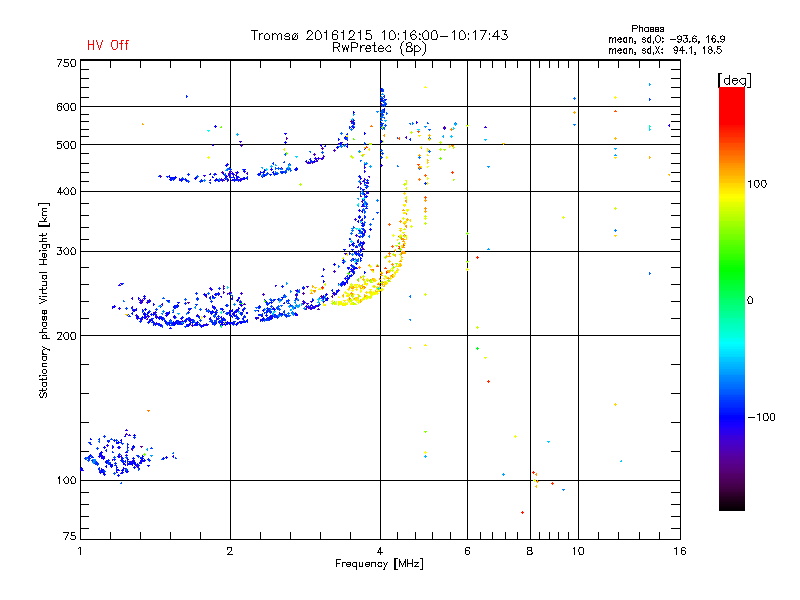This screenshot has width=800, height=600.
Task: Click the 'mean, sd,O: -93.6, 16.9' text
Action: click(666, 39)
